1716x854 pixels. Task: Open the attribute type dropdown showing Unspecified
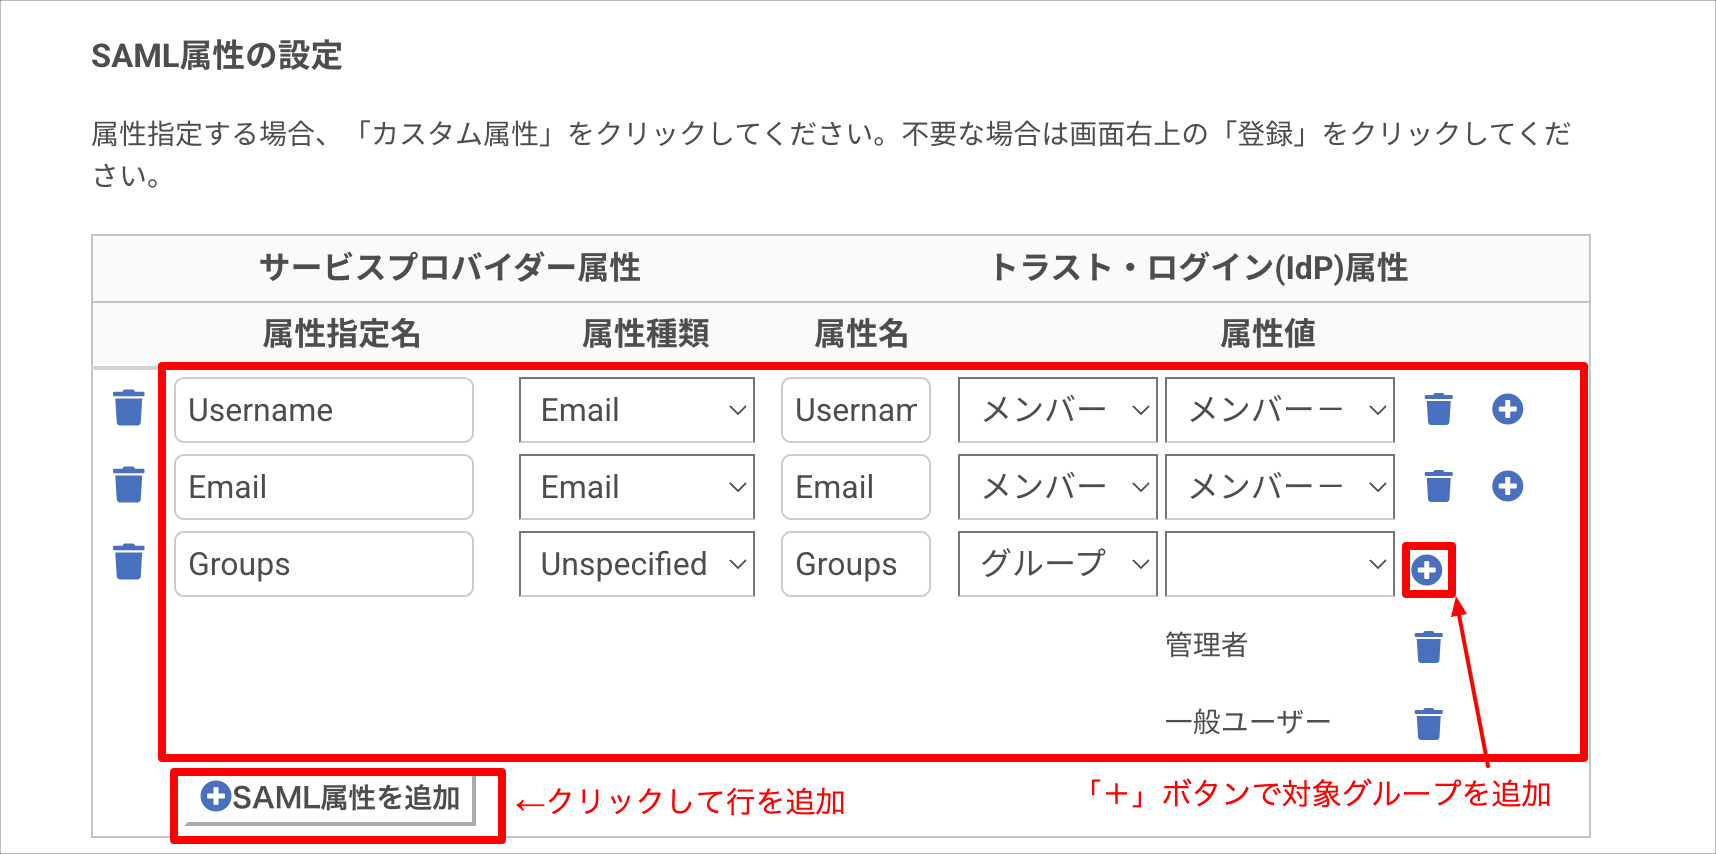pyautogui.click(x=637, y=564)
